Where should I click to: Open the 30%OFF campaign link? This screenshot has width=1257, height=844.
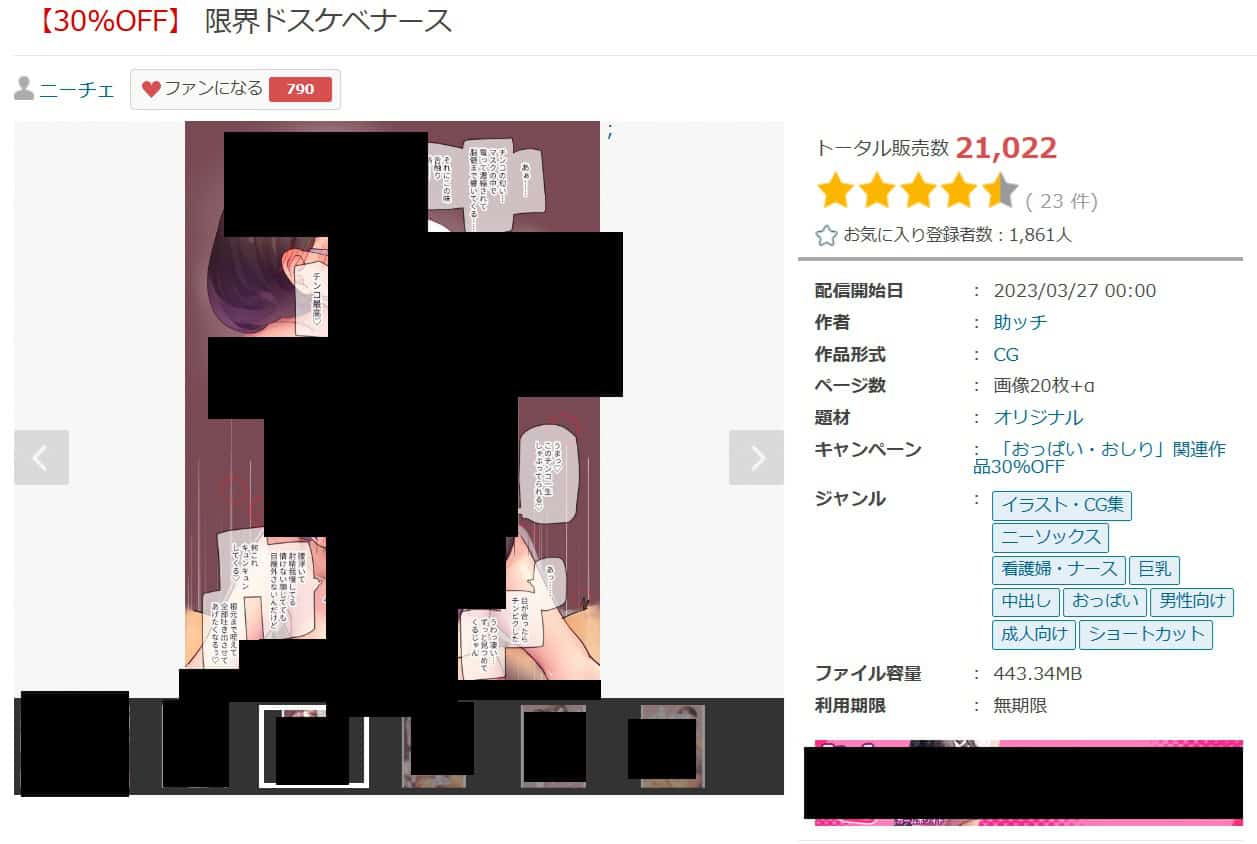(1099, 458)
